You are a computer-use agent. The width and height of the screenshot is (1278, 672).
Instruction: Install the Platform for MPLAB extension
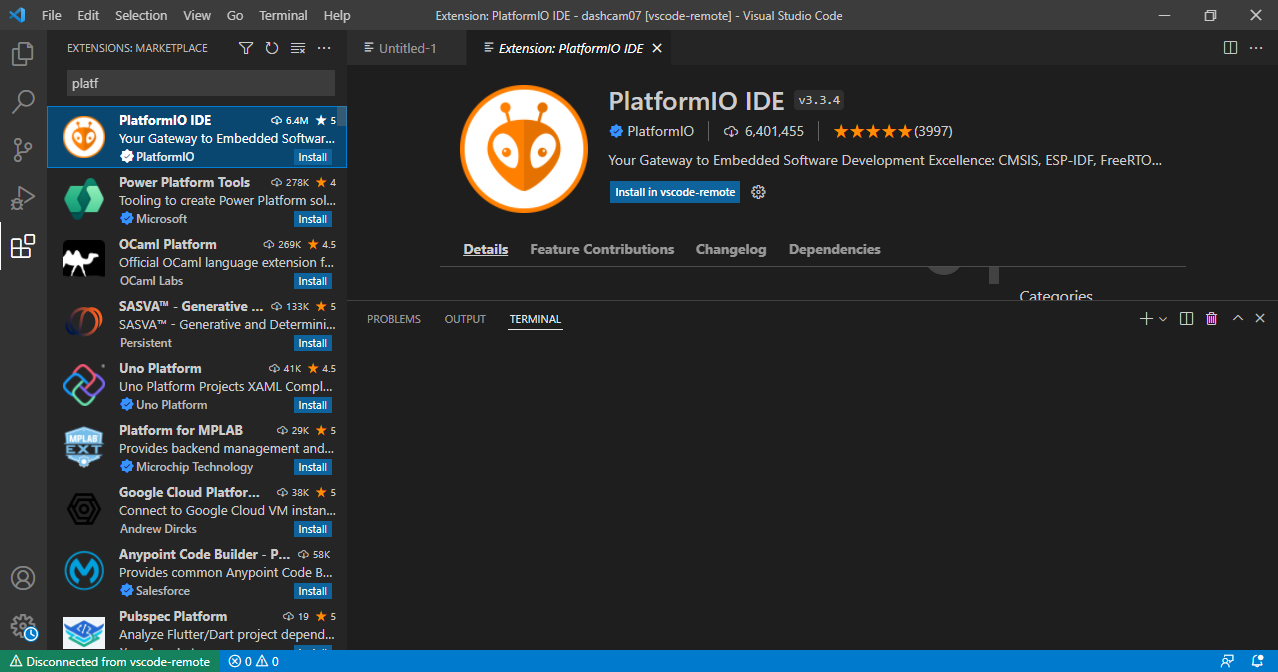click(313, 467)
